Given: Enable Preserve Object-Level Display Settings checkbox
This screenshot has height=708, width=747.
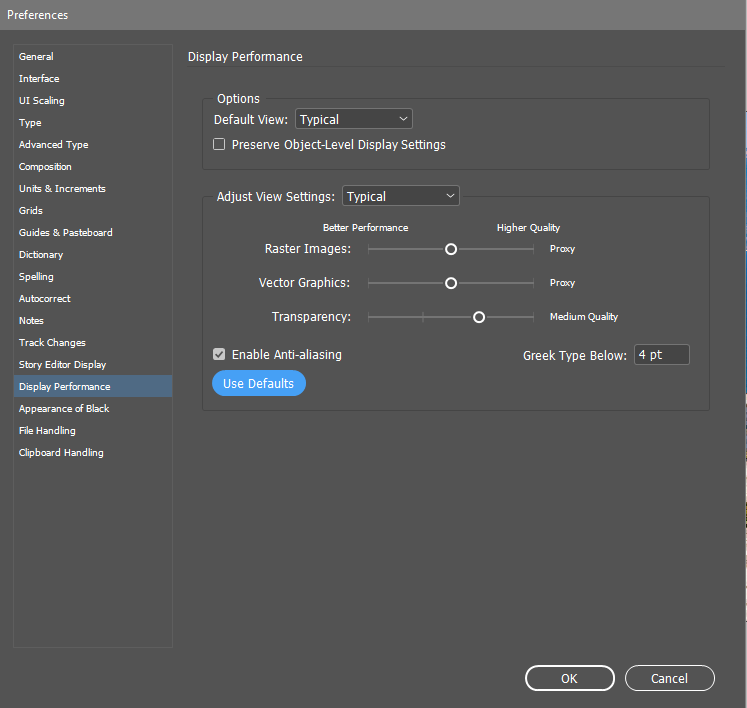Looking at the screenshot, I should pos(220,145).
